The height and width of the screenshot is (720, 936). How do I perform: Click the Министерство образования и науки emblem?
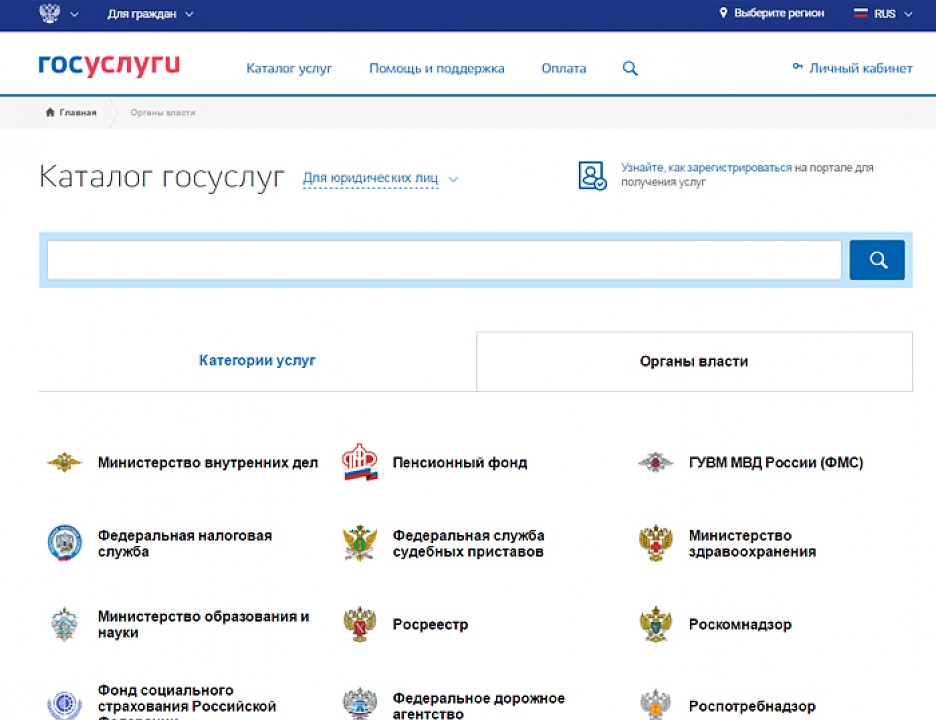tap(64, 624)
